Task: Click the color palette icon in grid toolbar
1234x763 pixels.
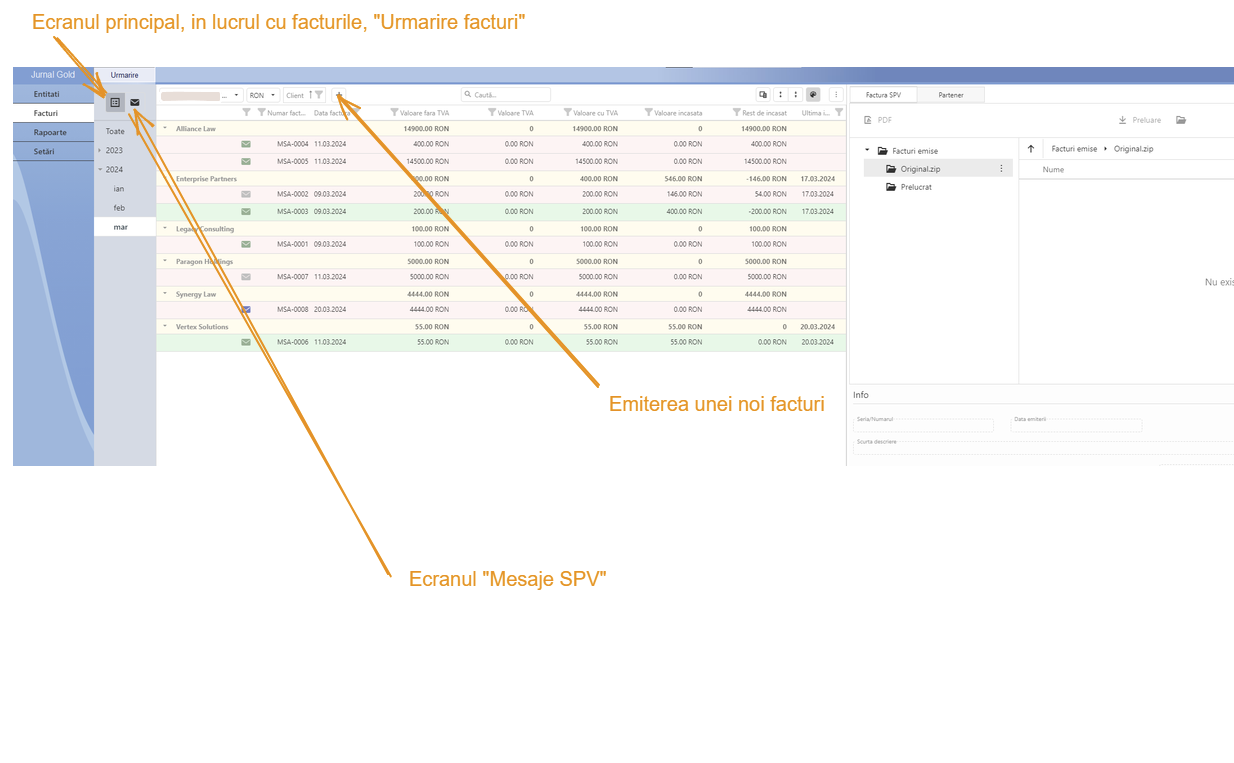Action: [813, 95]
